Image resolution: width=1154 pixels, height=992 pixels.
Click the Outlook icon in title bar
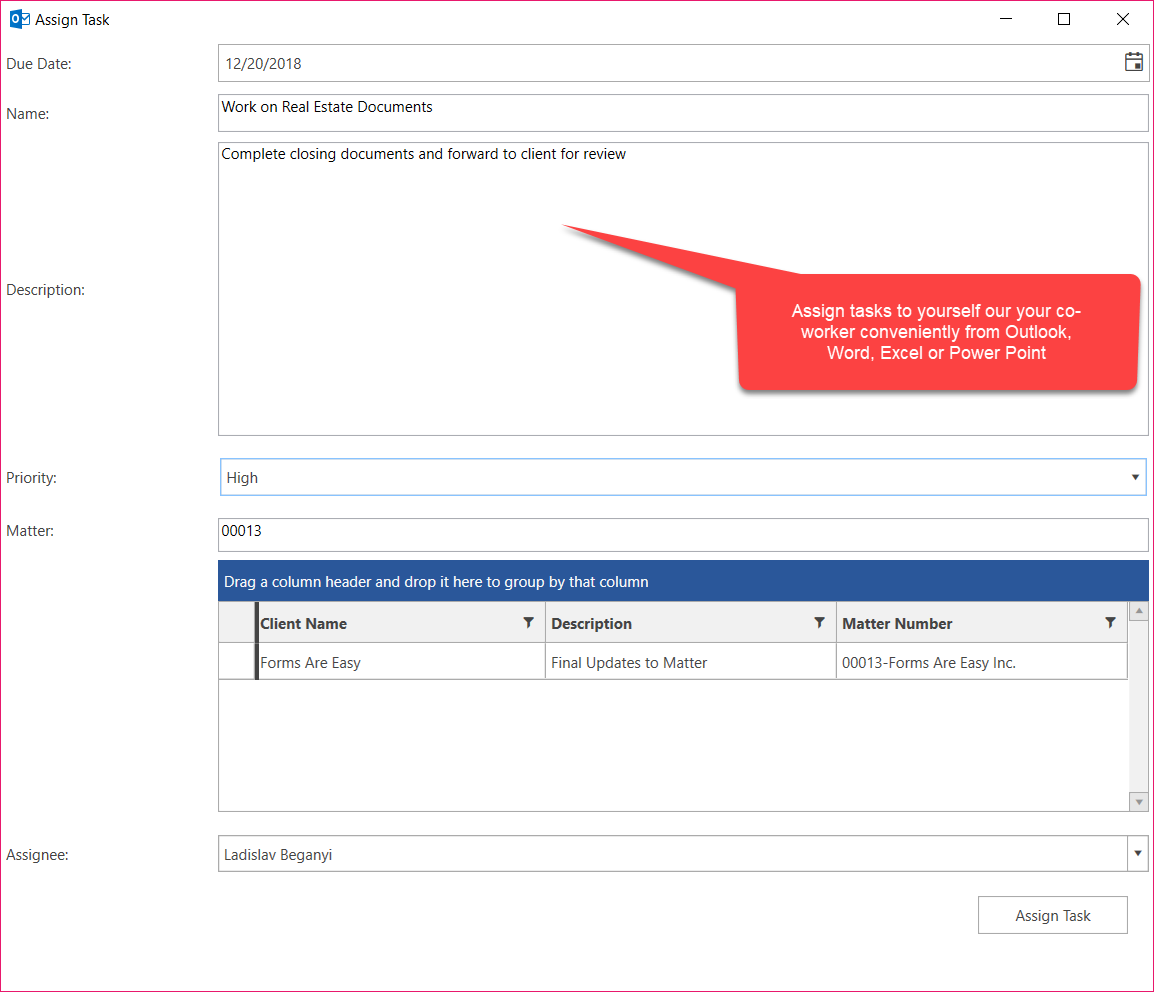click(x=18, y=19)
